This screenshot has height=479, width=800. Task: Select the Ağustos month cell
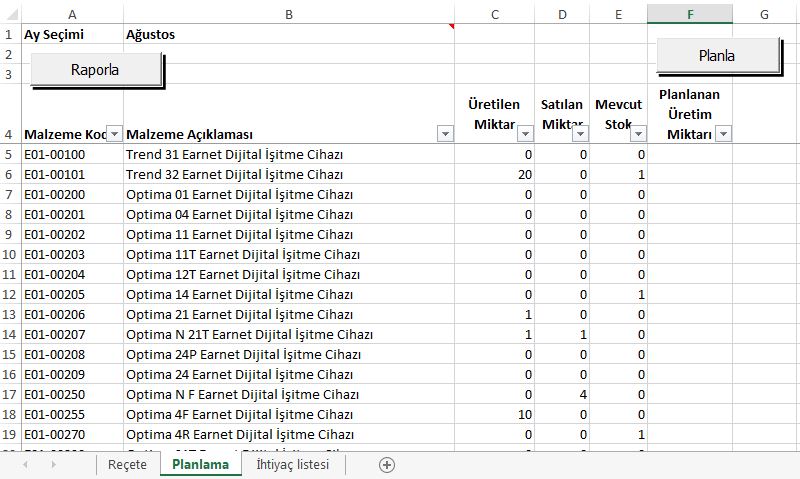(288, 35)
